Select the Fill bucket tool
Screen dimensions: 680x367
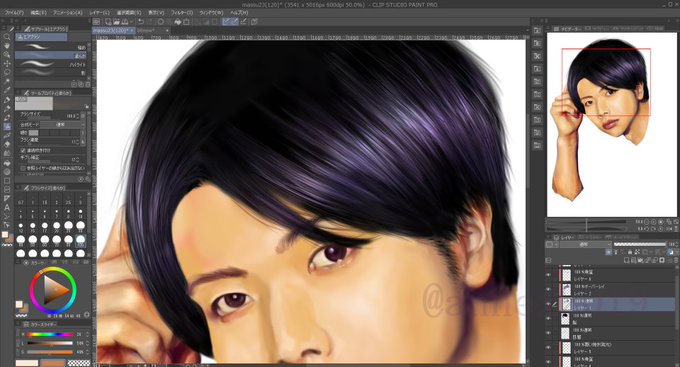[7, 163]
